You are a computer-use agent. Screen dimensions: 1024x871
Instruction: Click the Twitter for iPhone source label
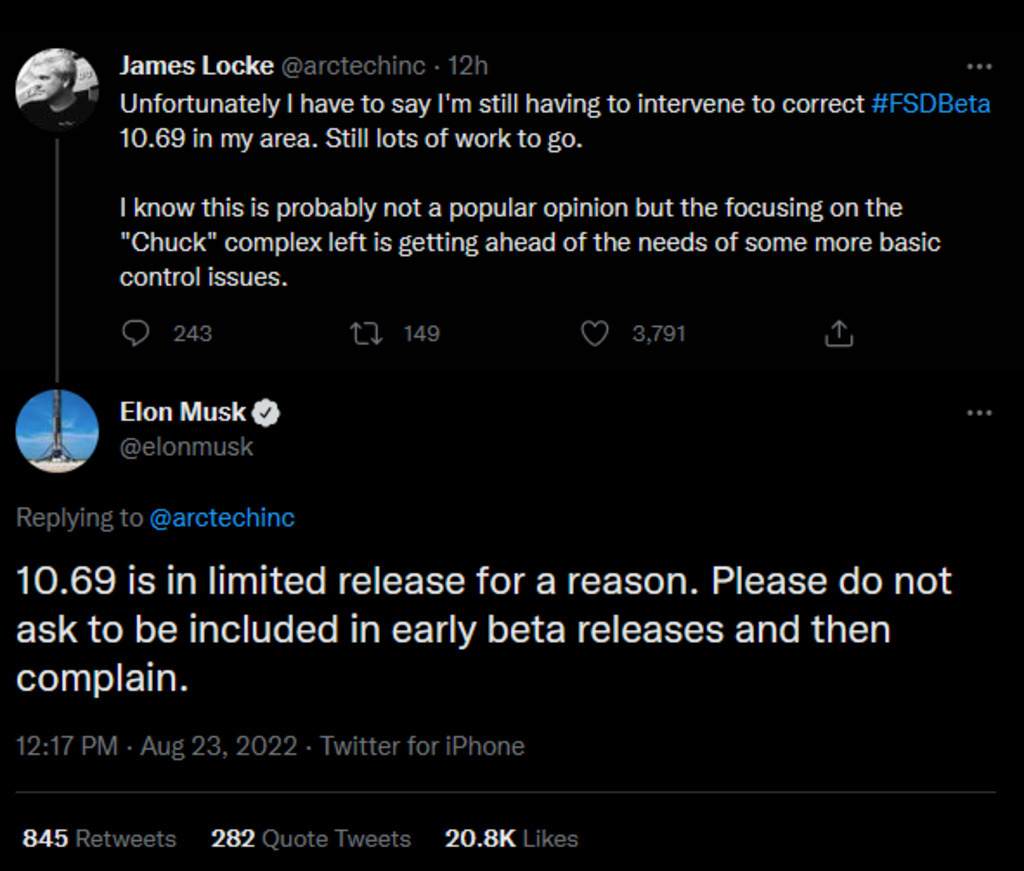[x=422, y=746]
